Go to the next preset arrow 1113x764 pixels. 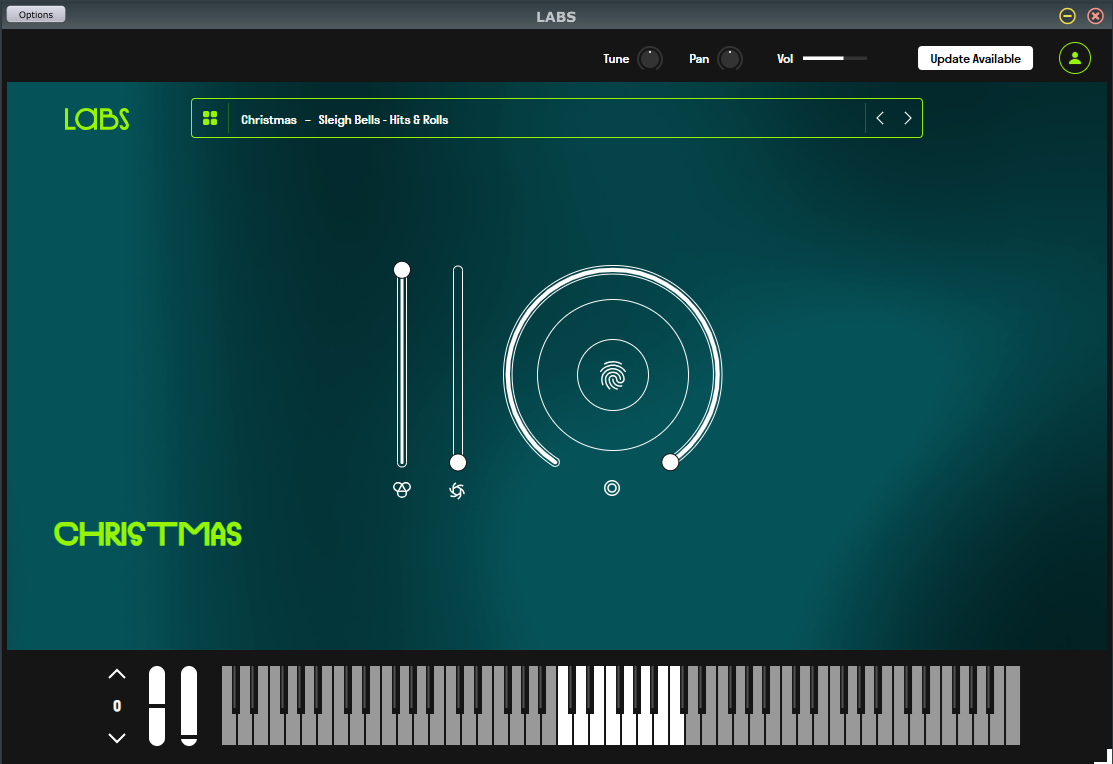click(x=907, y=118)
